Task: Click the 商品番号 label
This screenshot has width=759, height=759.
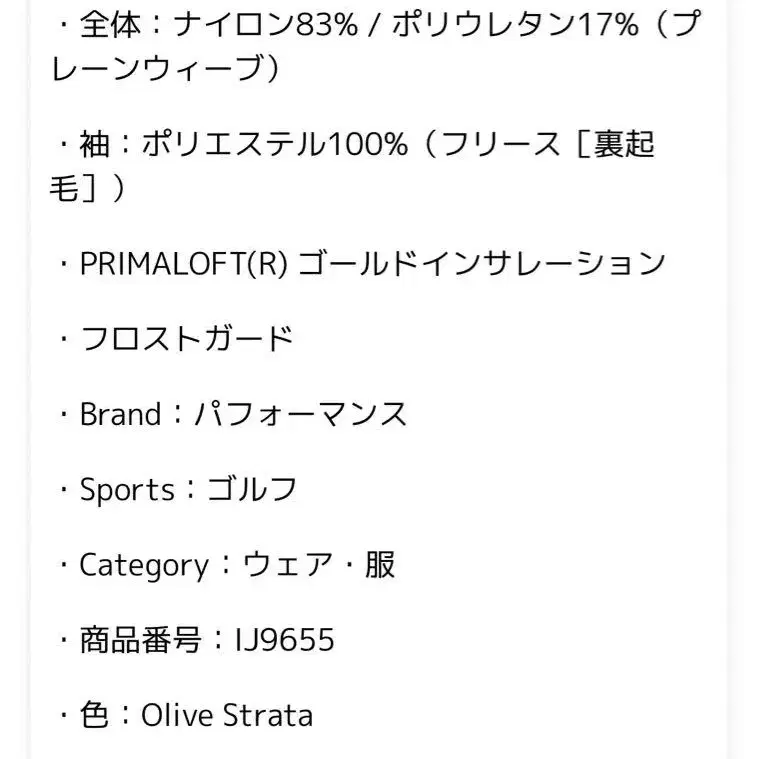Action: [141, 640]
